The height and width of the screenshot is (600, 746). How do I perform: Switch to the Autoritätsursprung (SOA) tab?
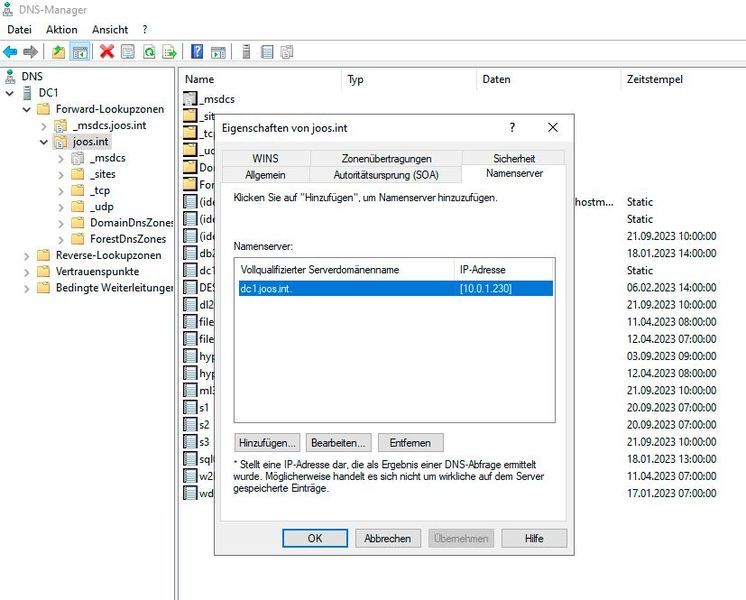(386, 175)
